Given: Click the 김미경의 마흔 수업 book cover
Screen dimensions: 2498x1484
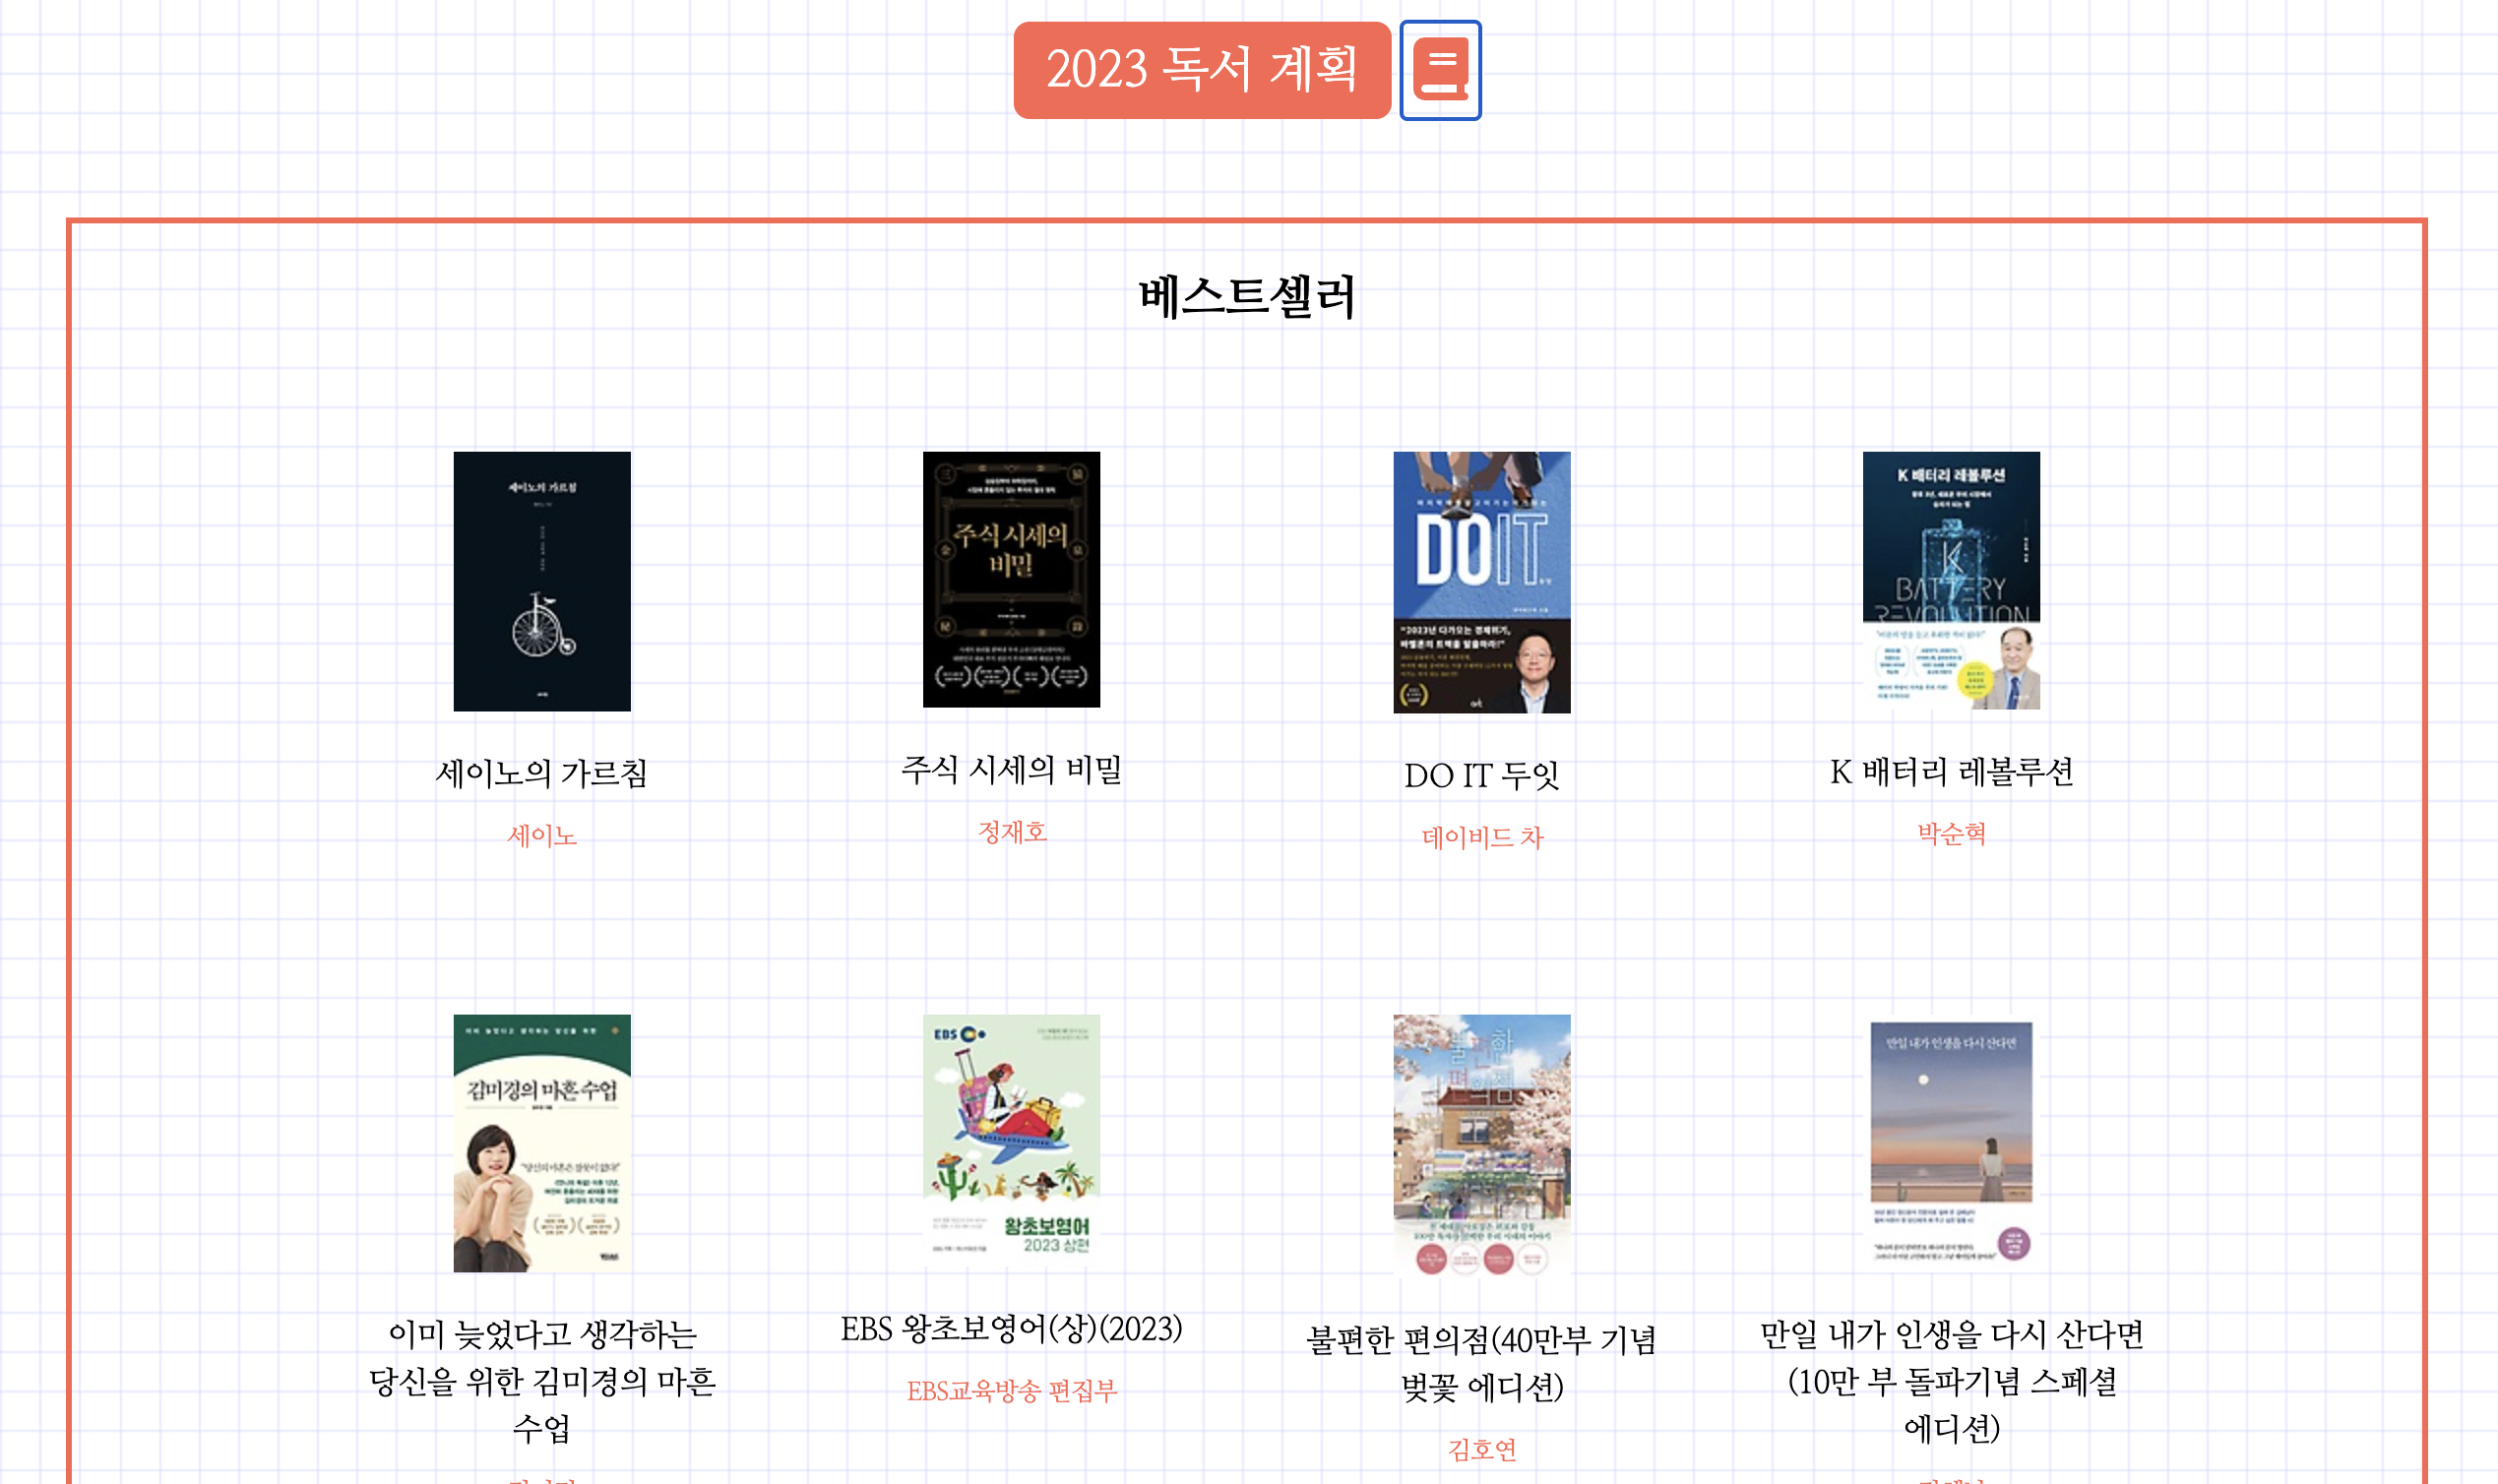Looking at the screenshot, I should [x=541, y=1142].
